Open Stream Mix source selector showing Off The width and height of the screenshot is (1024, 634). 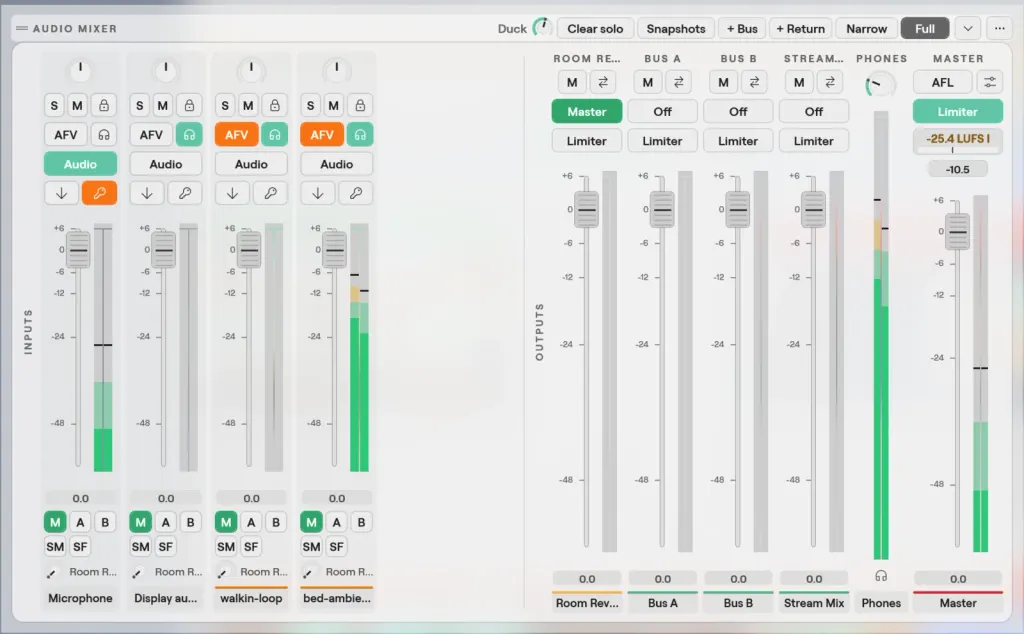point(814,112)
